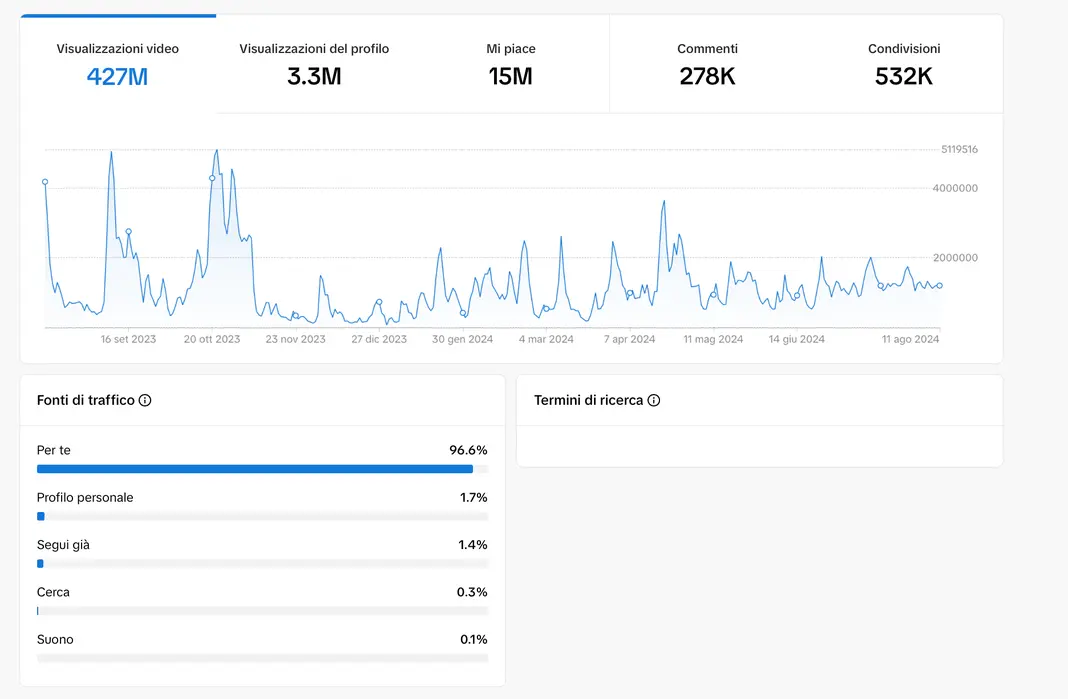
Task: Click the Per te traffic progress bar
Action: [262, 469]
